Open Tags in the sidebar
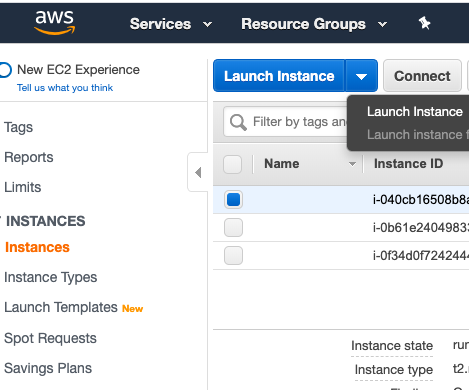 click(18, 128)
